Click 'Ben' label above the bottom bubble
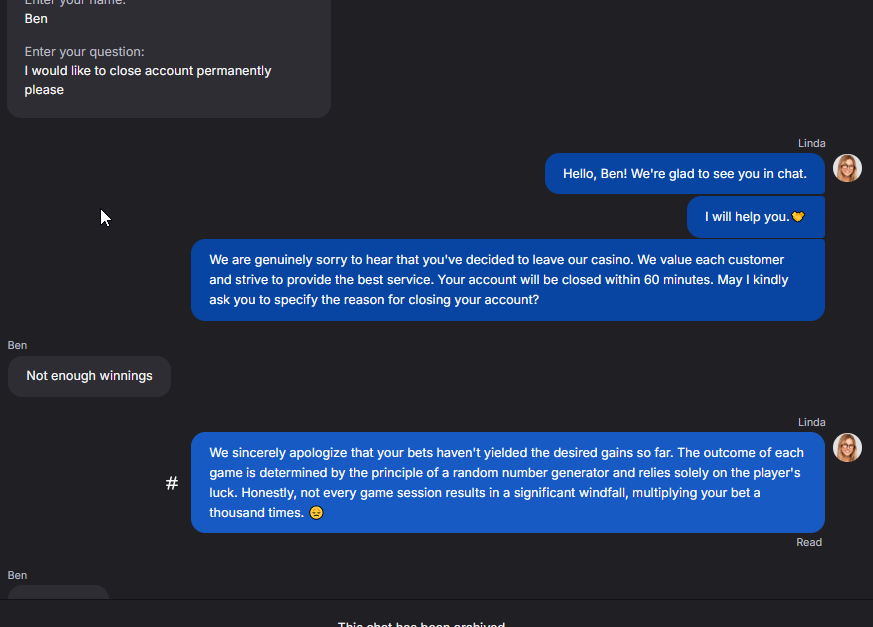873x627 pixels. (17, 575)
